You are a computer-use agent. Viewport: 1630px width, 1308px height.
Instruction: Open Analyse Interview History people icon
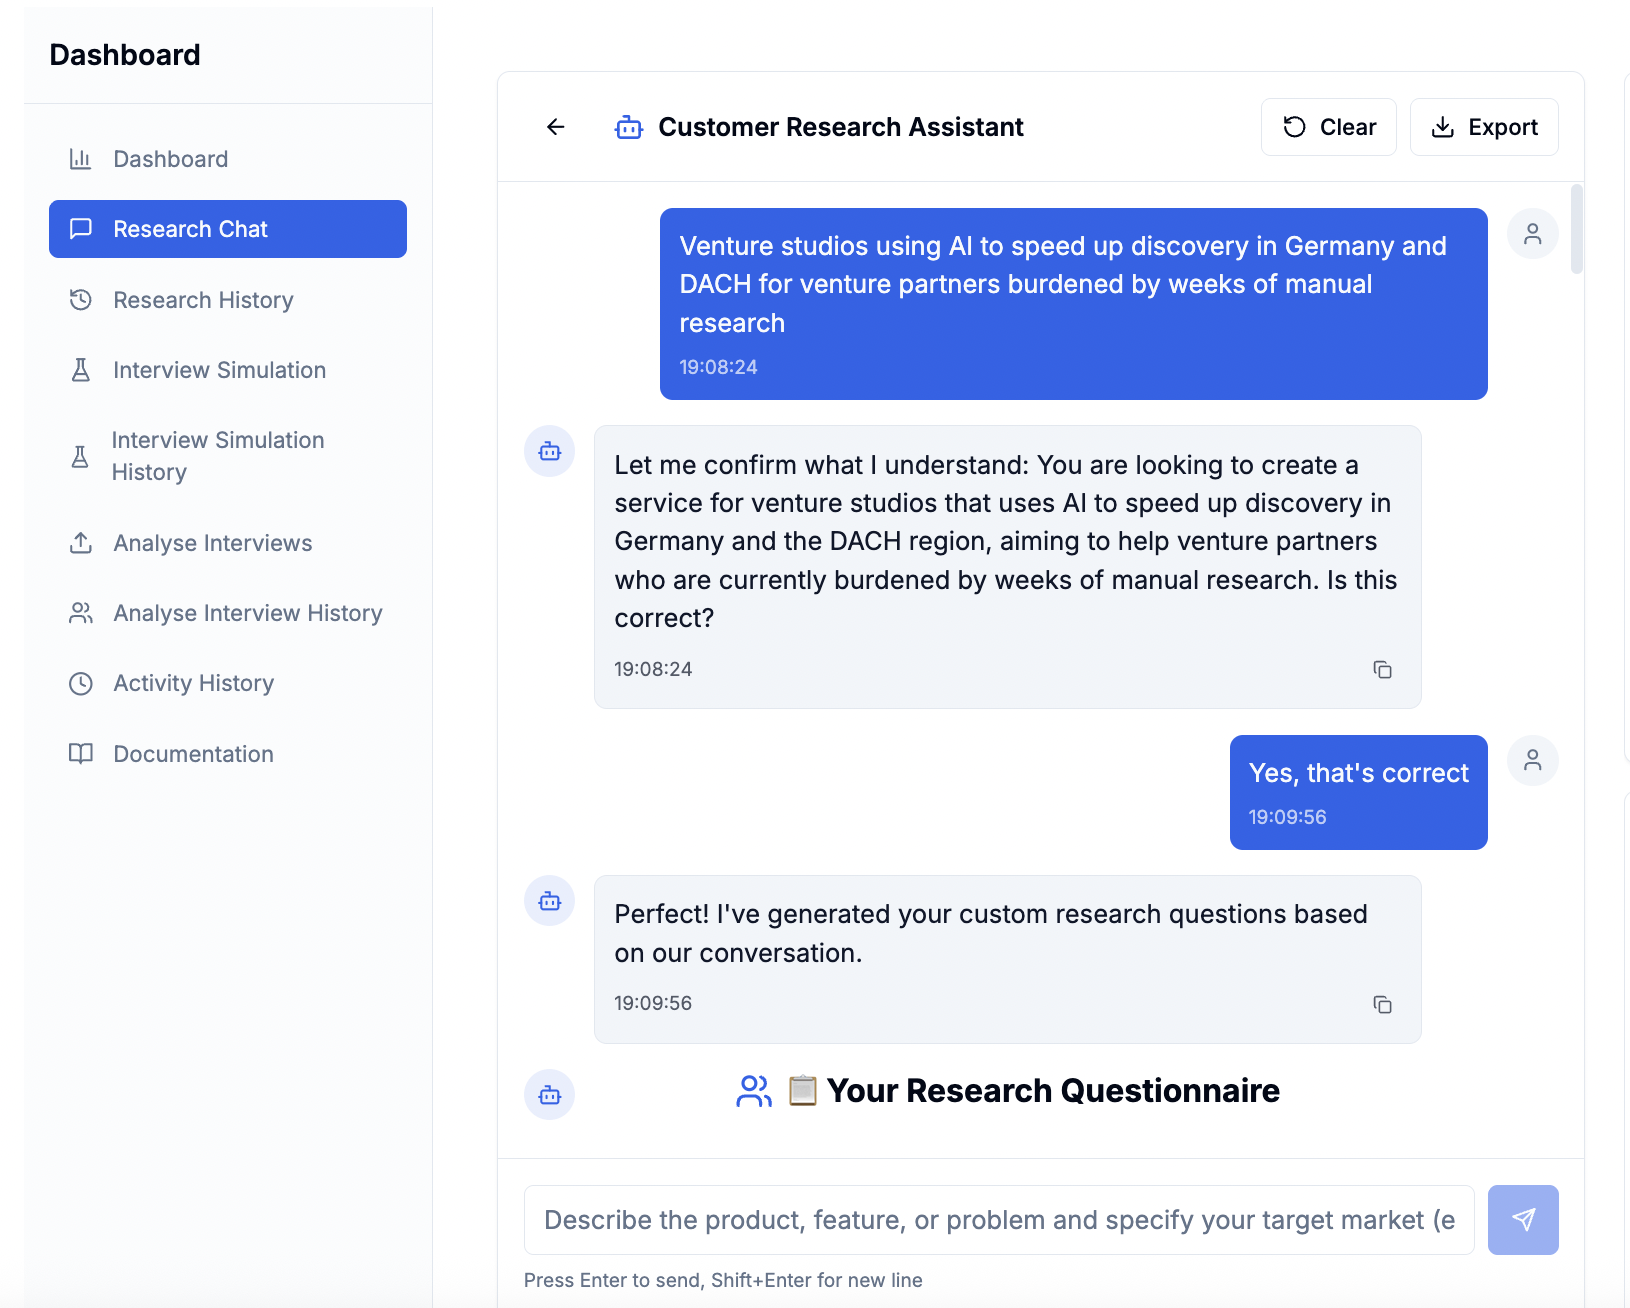[x=81, y=613]
